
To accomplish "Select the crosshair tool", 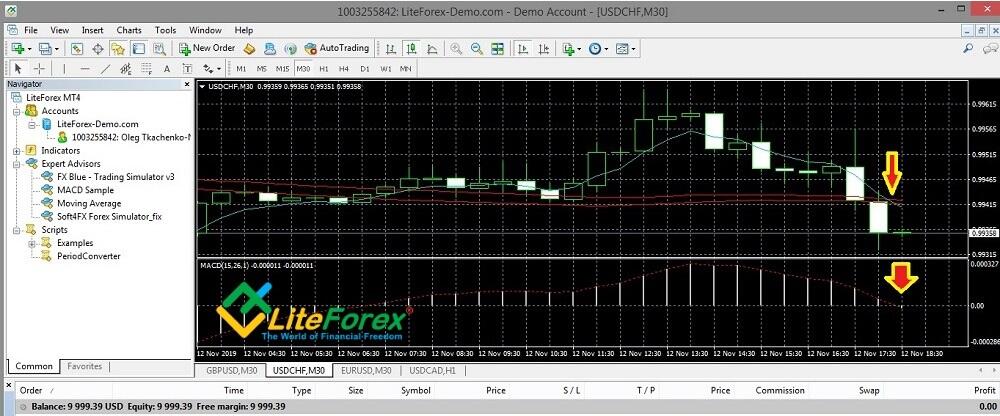I will coord(40,68).
